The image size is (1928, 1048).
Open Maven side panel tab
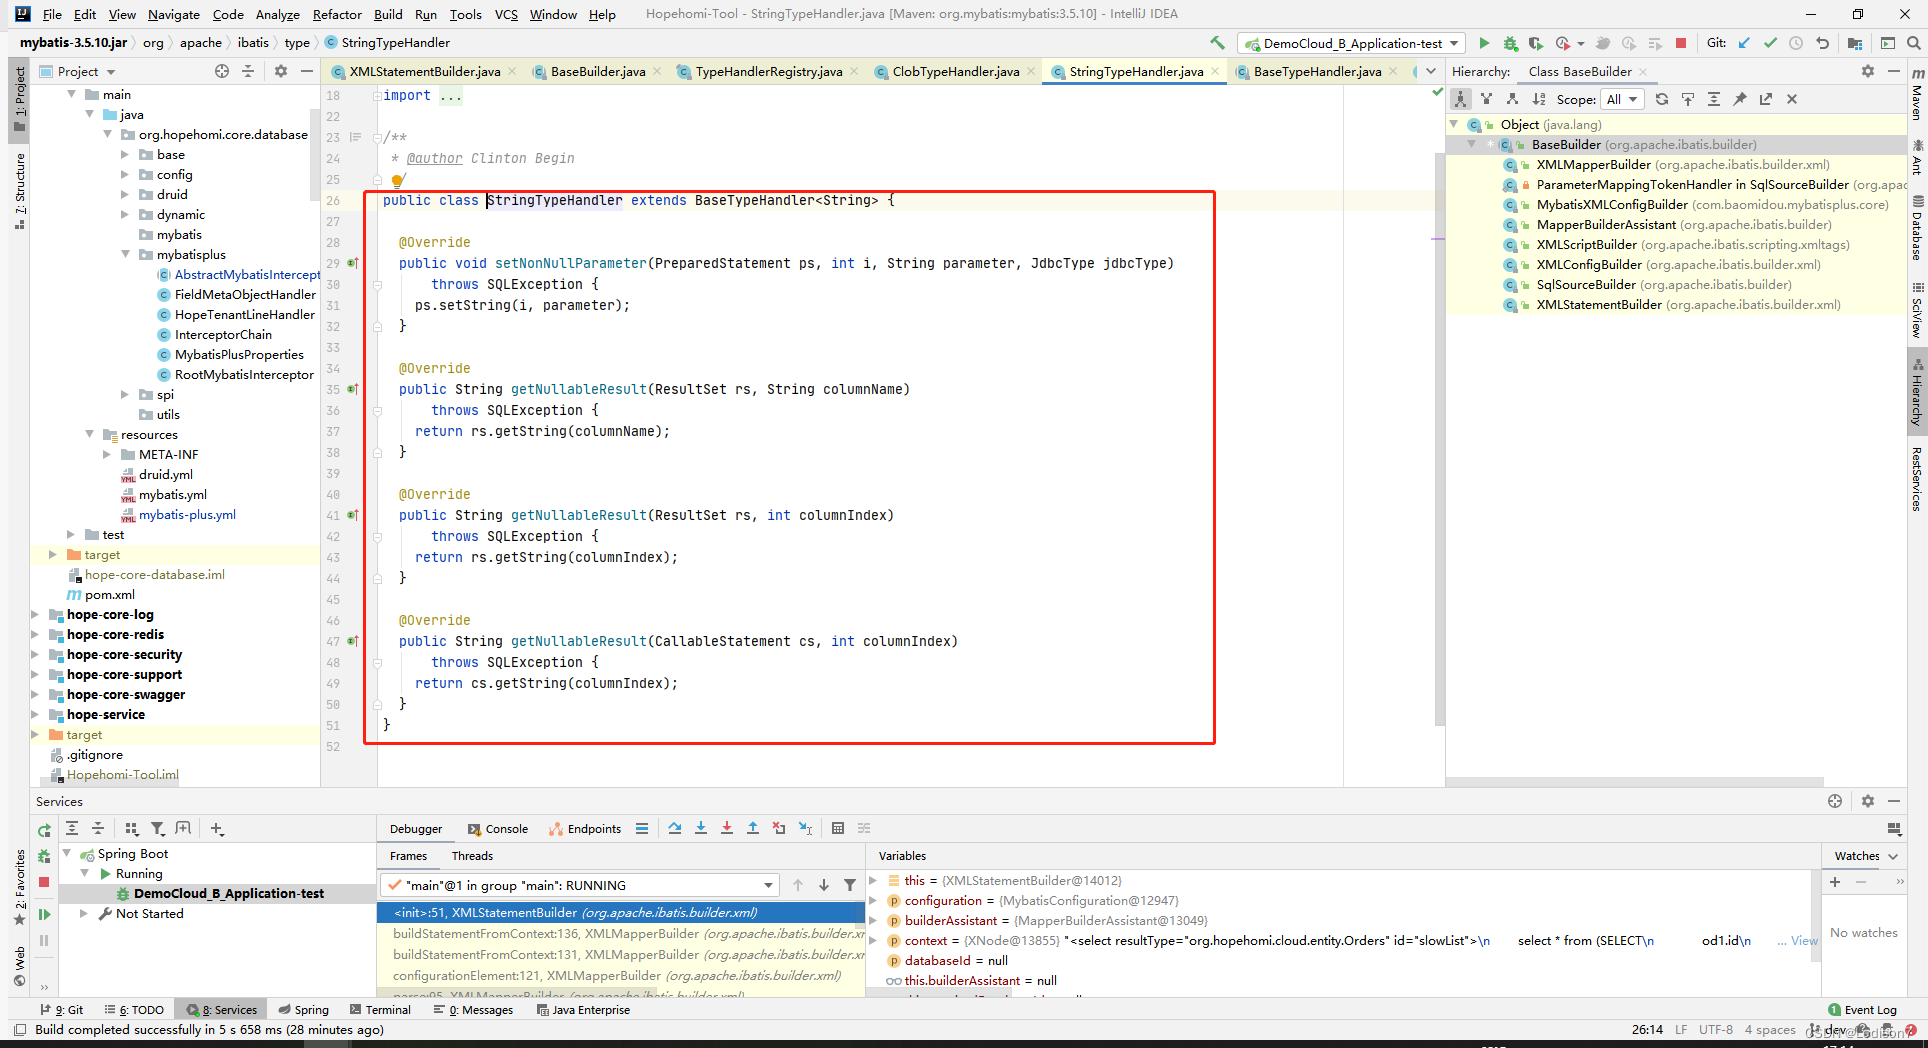[x=1917, y=95]
